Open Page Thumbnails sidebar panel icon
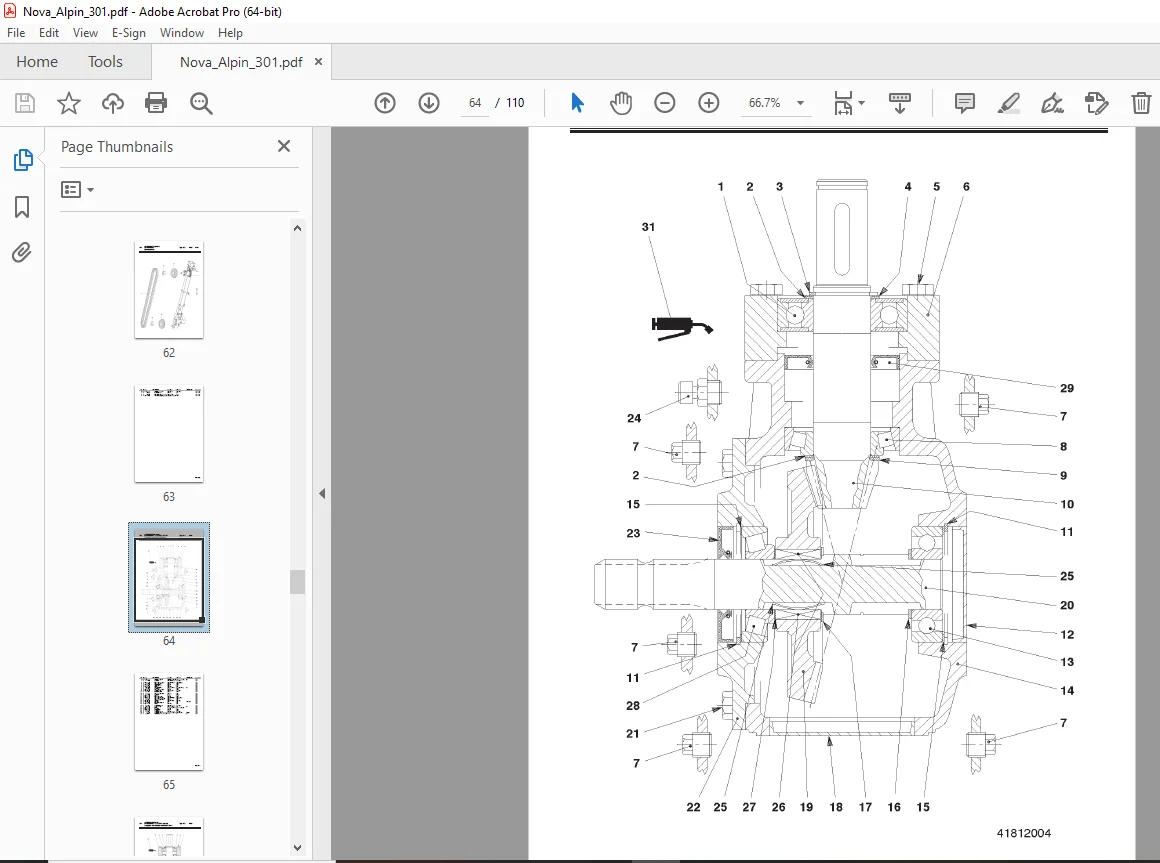 [22, 160]
